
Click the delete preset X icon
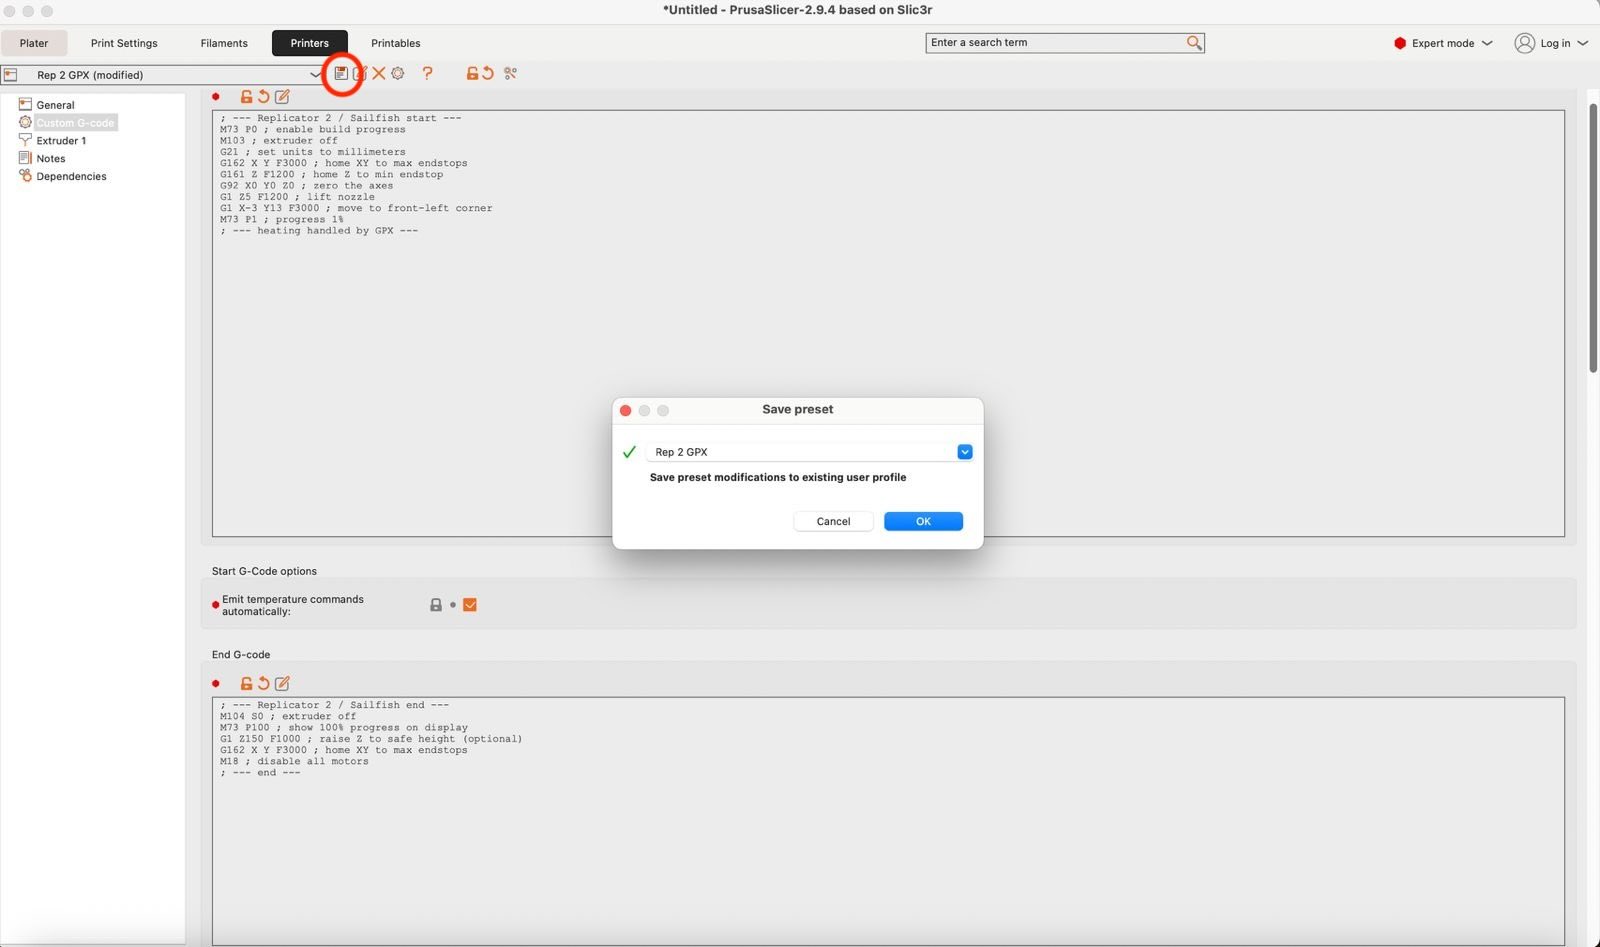click(379, 73)
